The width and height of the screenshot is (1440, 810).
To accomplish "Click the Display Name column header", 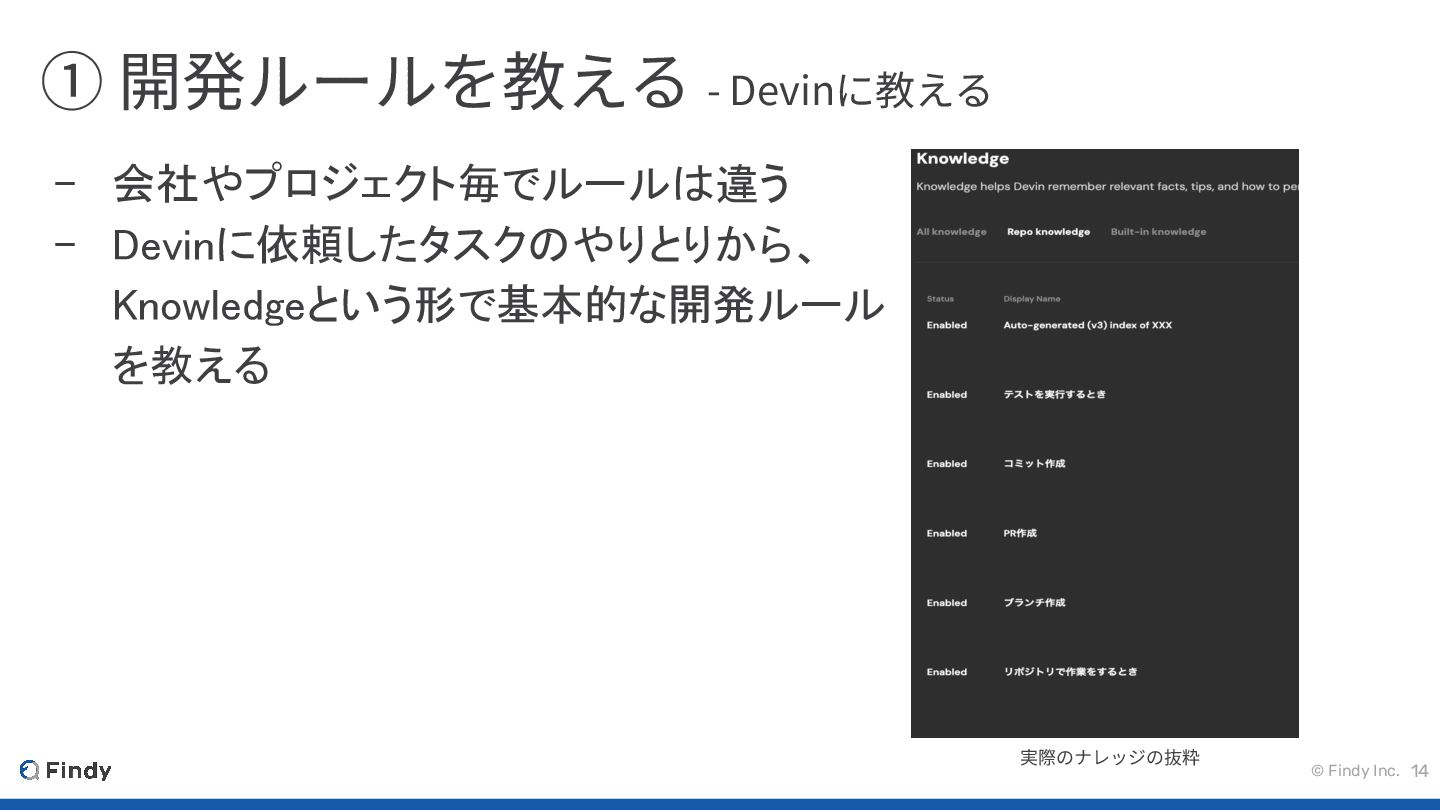I will click(1032, 299).
